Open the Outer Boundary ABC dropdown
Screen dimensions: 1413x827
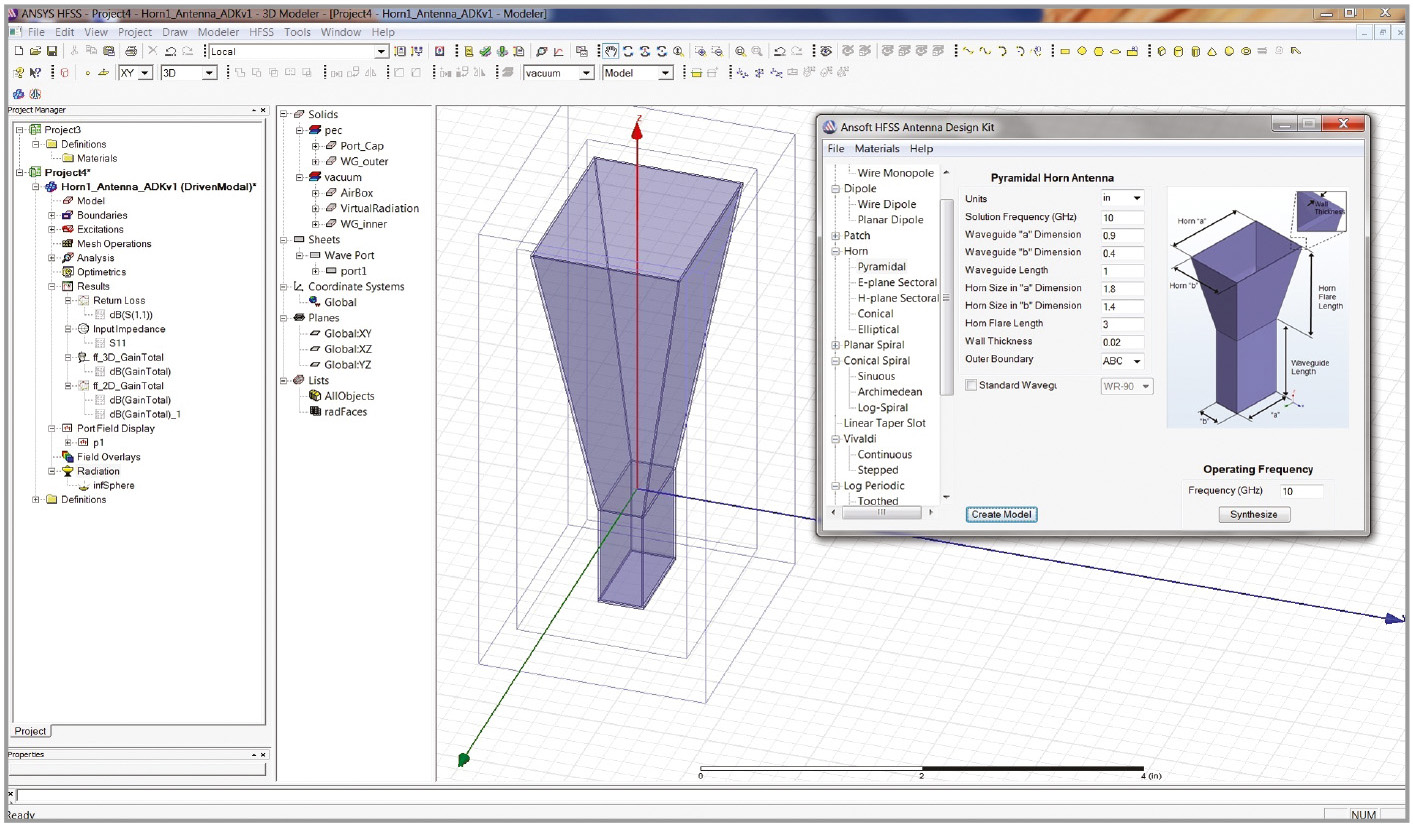point(1136,361)
